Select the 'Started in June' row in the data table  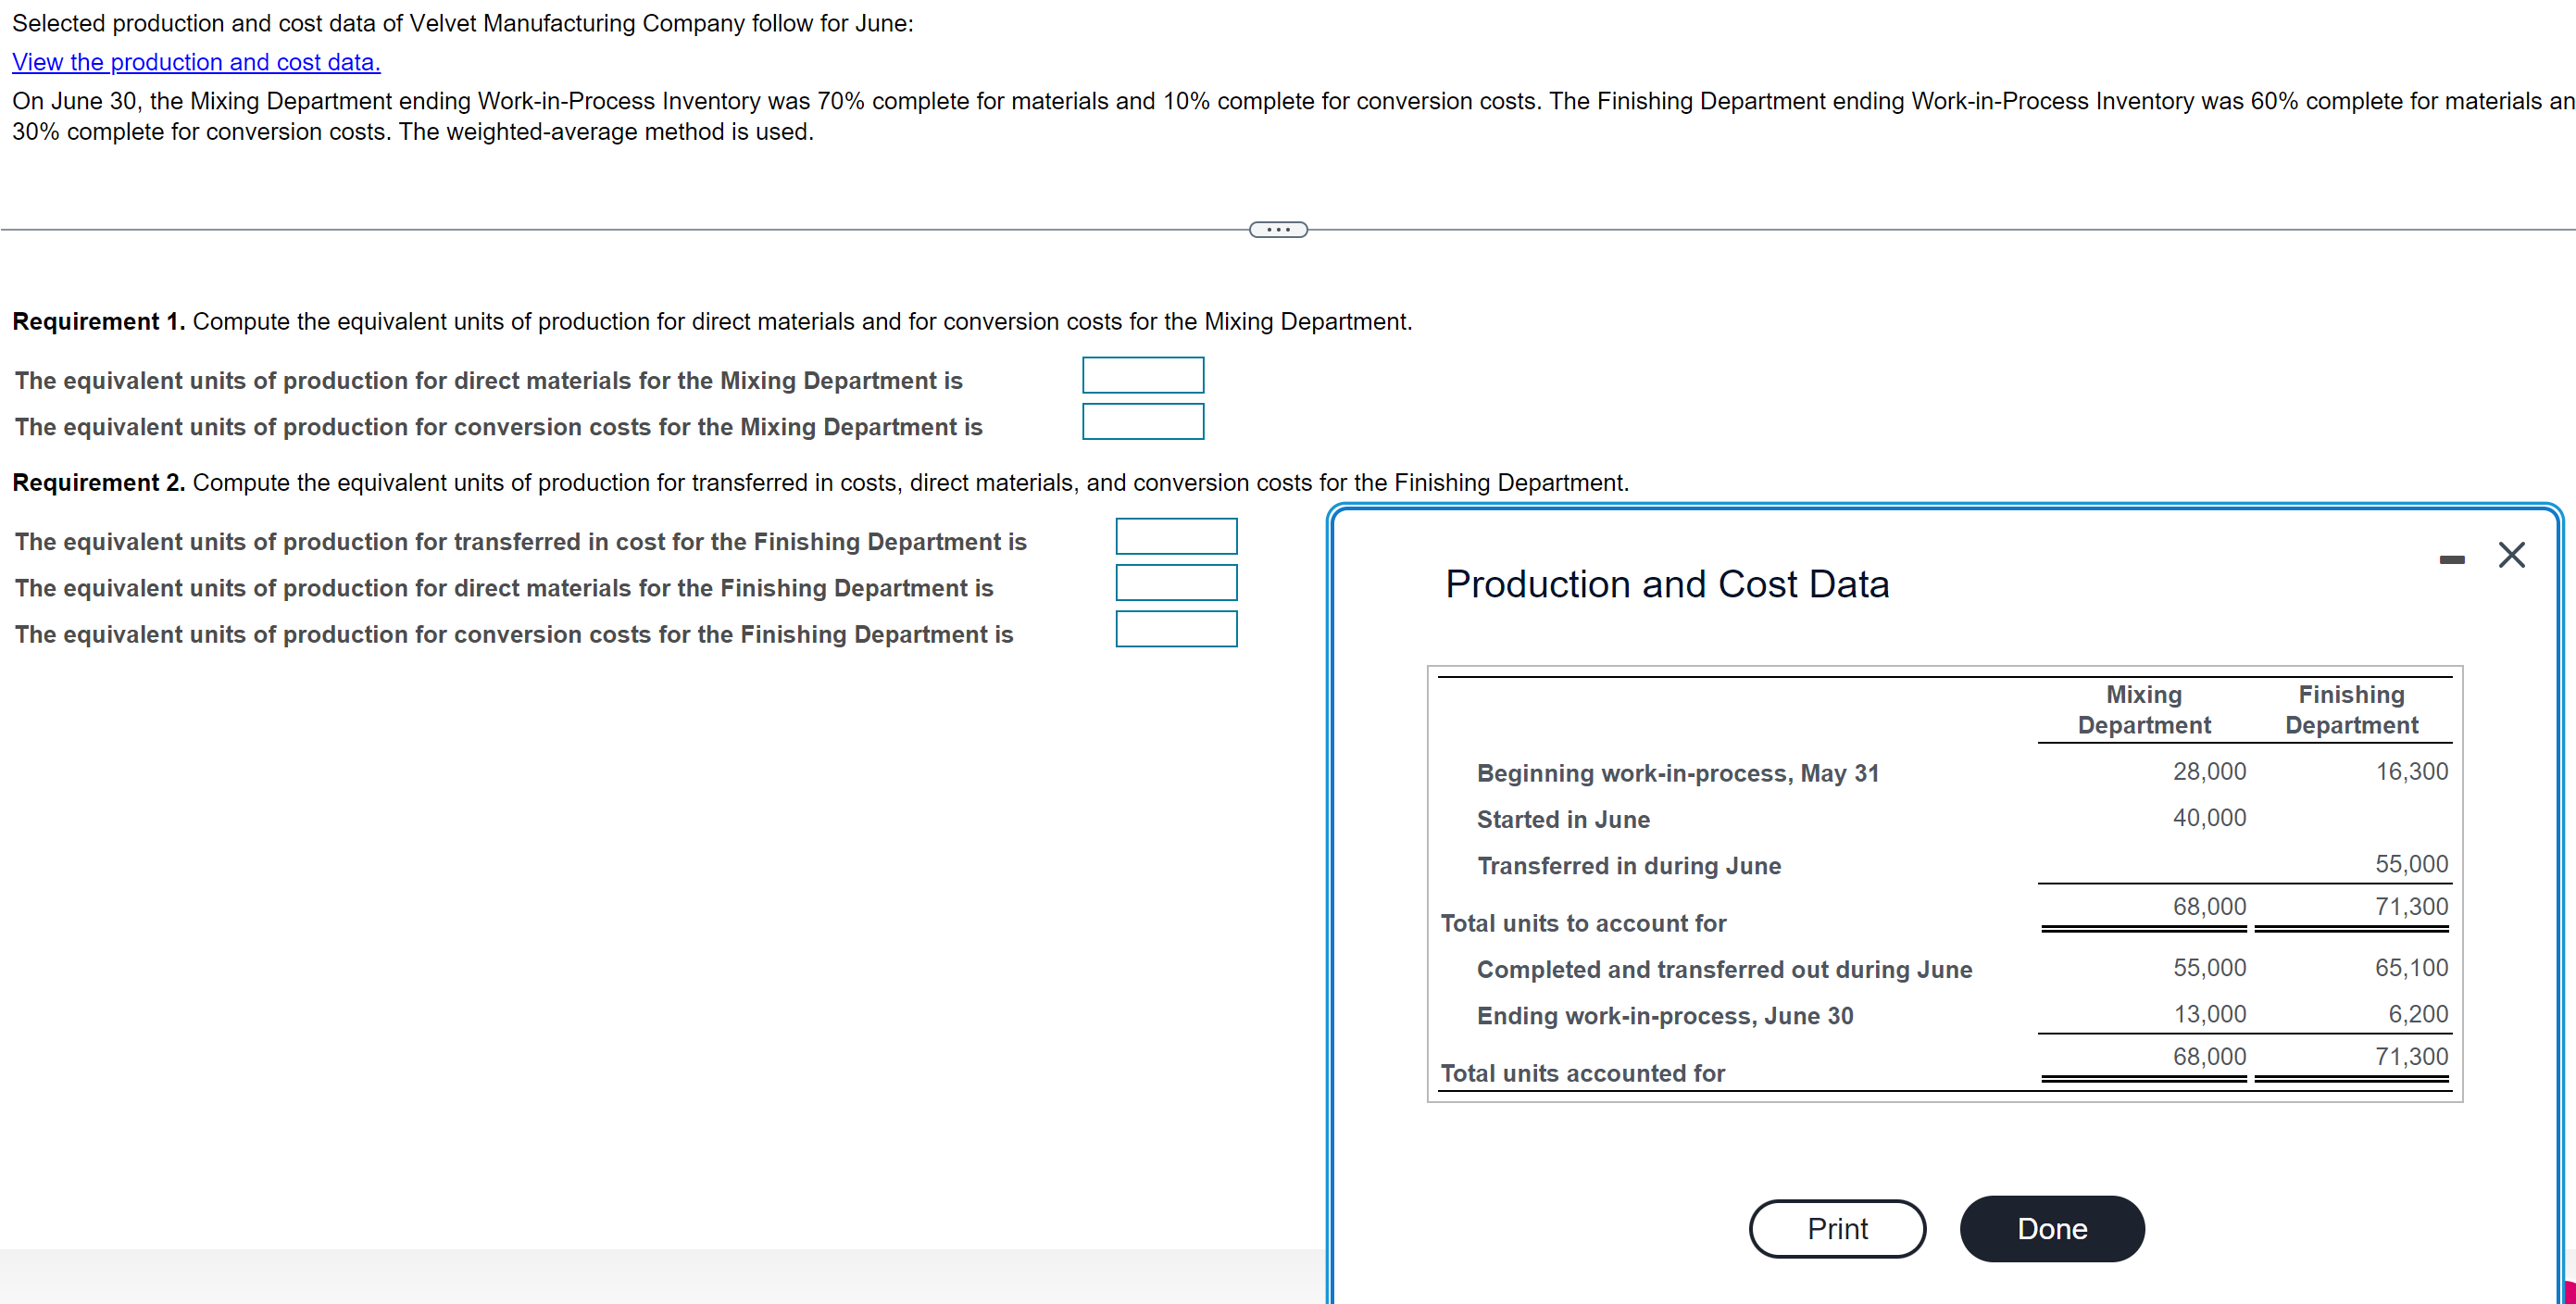[1563, 819]
